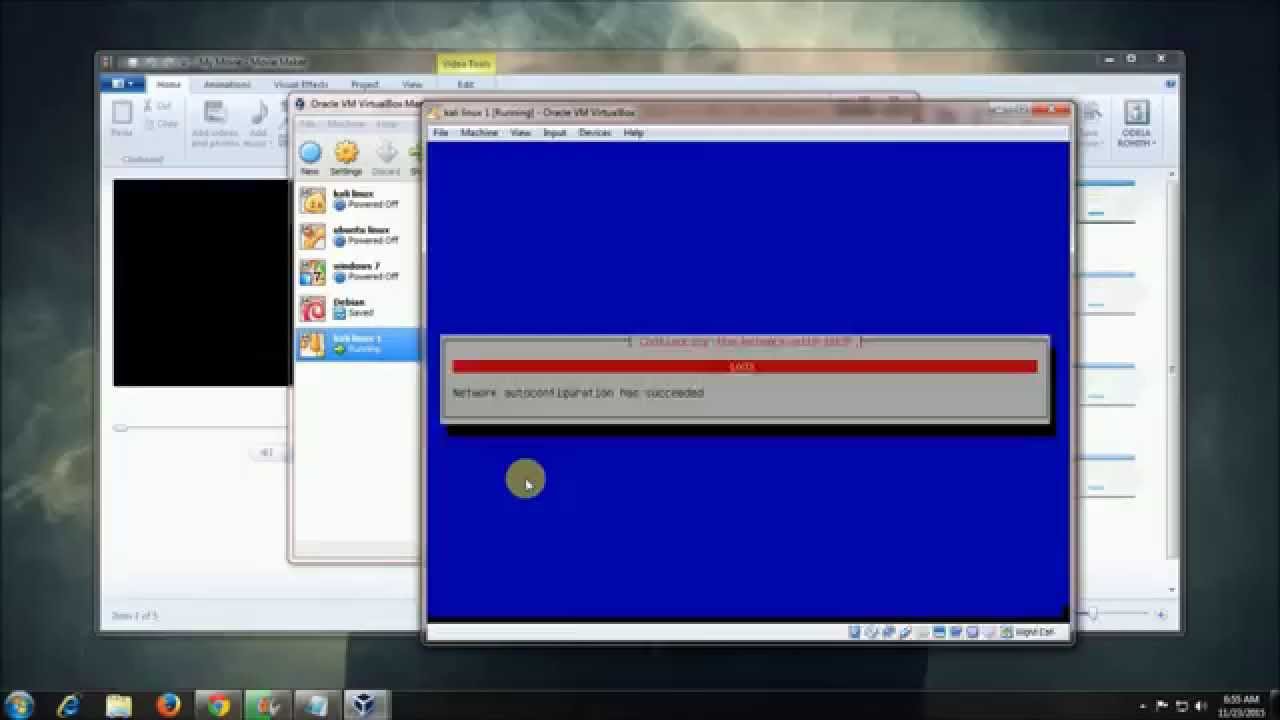
Task: Select the saved Debian VM entry
Action: coord(358,307)
